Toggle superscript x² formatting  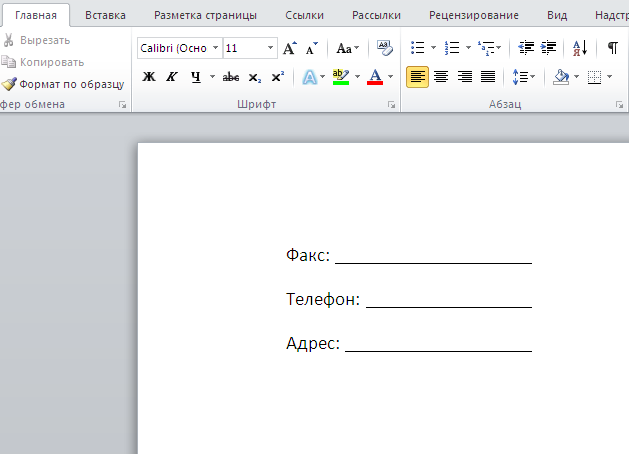[x=278, y=77]
